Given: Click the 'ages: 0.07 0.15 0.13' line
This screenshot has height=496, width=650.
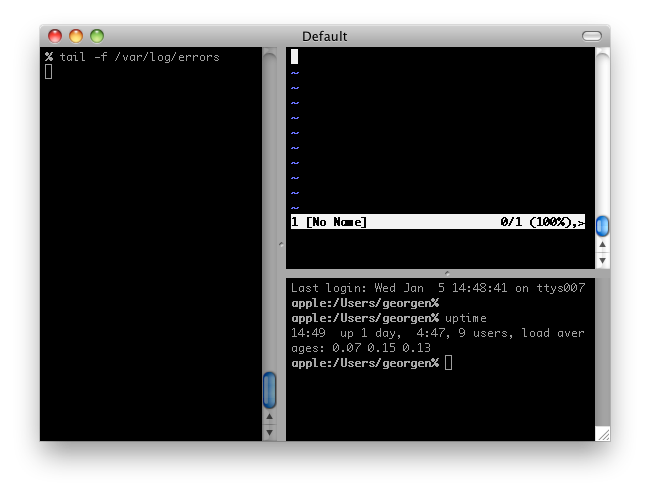Looking at the screenshot, I should (361, 348).
